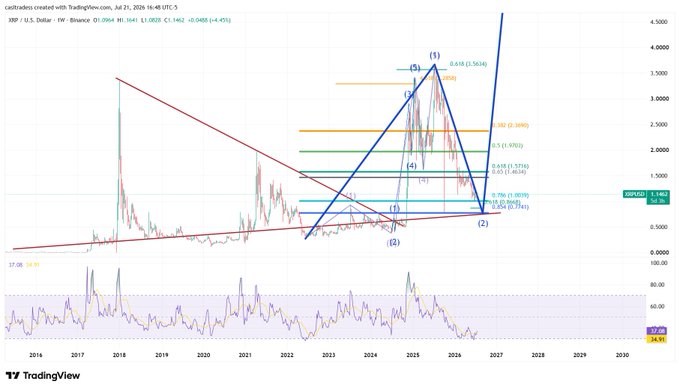Click the yellow 34.91 RSI axis tag

[657, 339]
